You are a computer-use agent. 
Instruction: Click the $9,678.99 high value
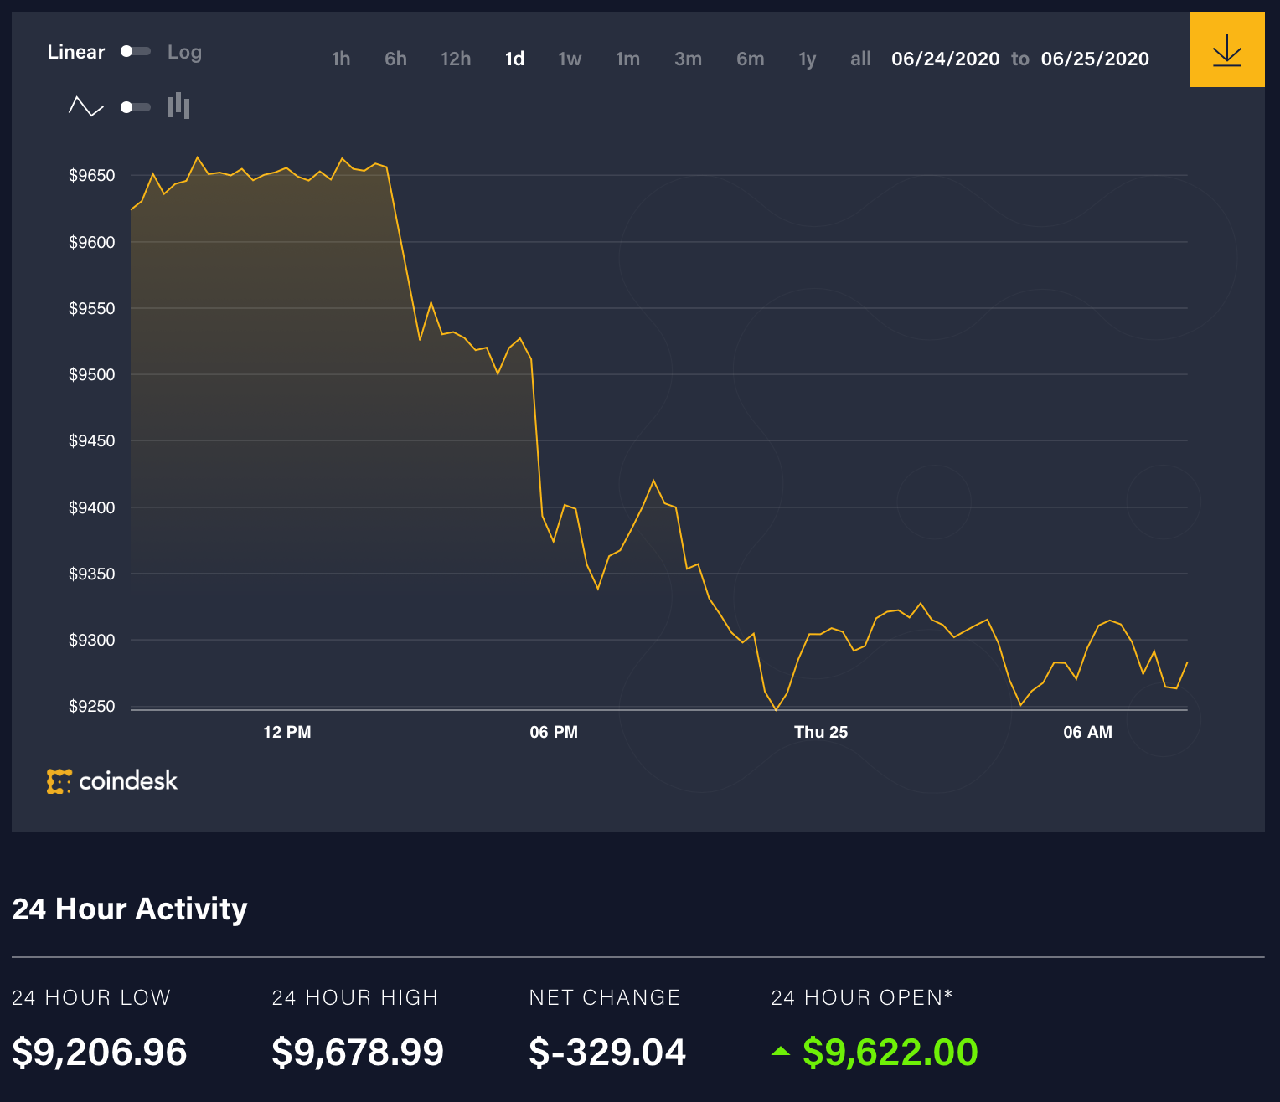coord(358,1052)
